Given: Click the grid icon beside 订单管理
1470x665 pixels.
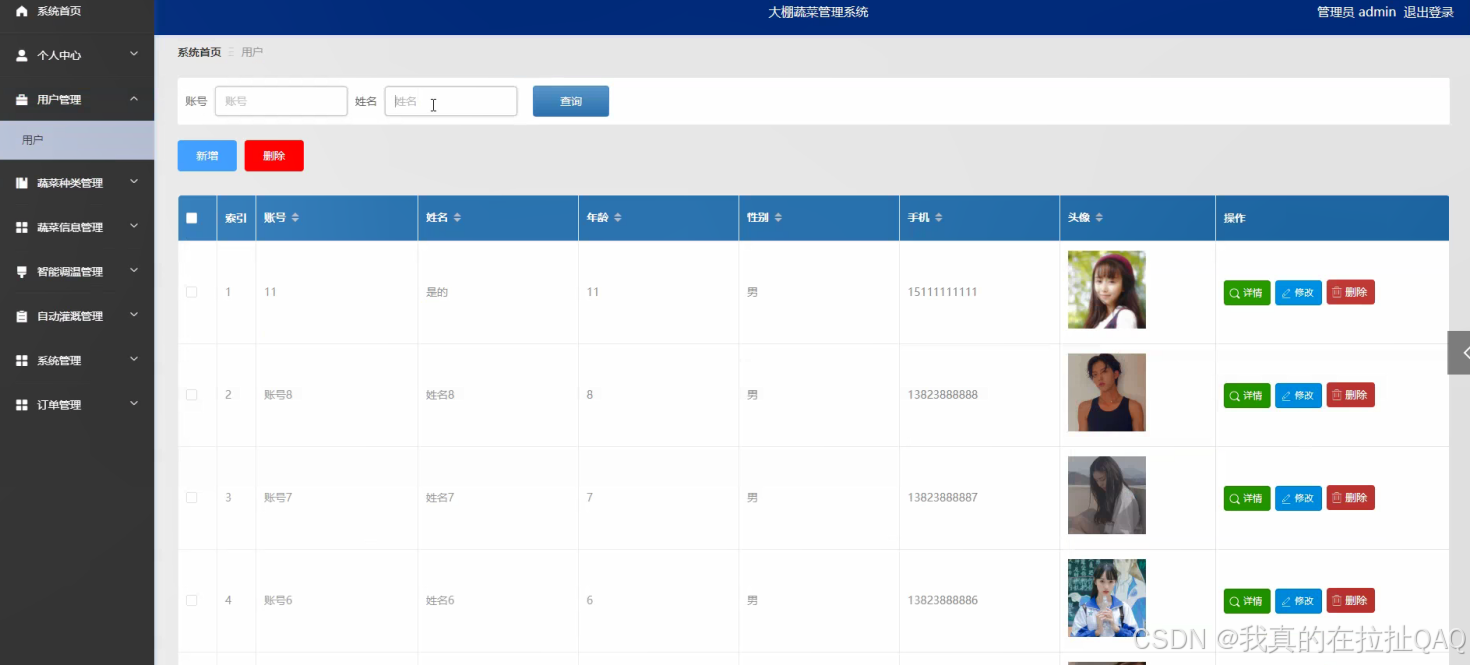Looking at the screenshot, I should (x=22, y=405).
